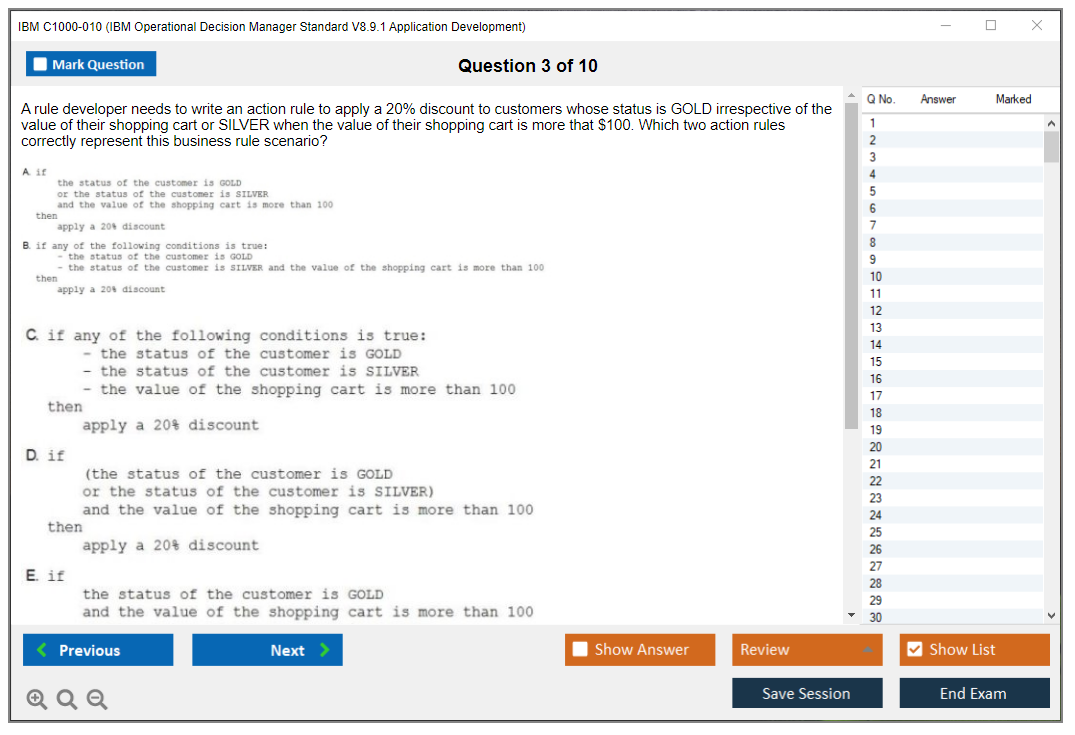Click the reset zoom magnifier icon

point(67,700)
